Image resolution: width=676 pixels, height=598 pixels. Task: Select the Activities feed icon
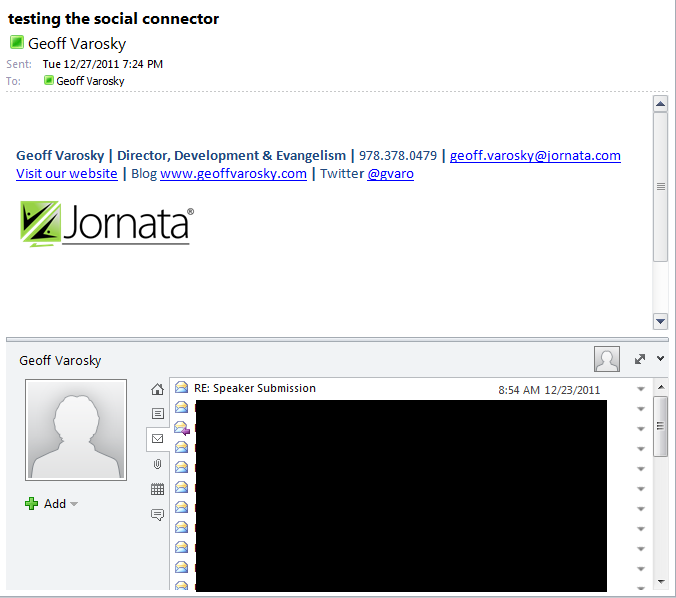157,413
